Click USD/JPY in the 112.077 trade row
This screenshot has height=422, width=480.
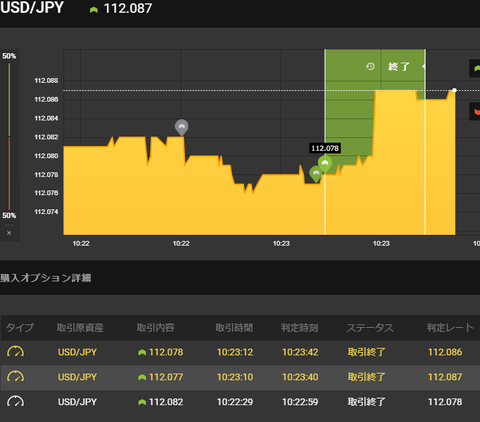77,377
